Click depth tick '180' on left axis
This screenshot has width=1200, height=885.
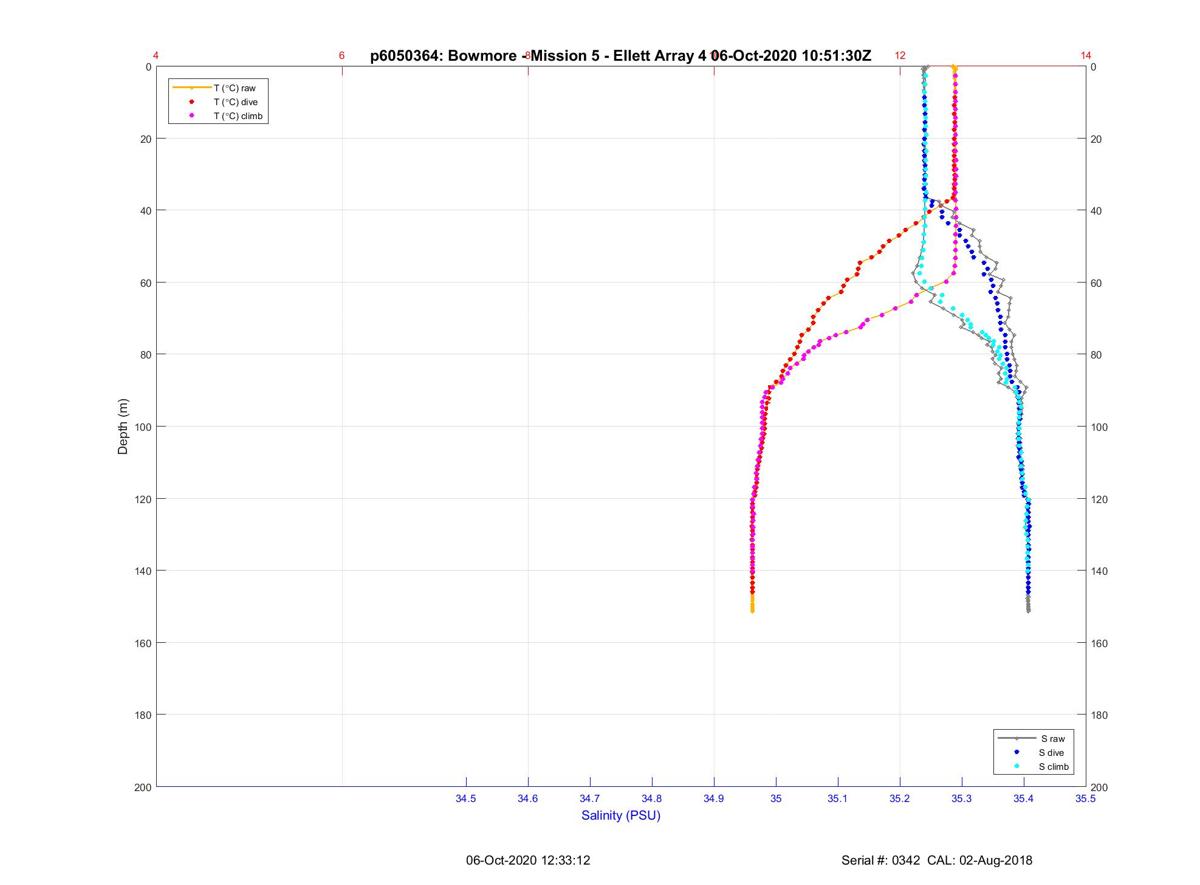point(142,715)
